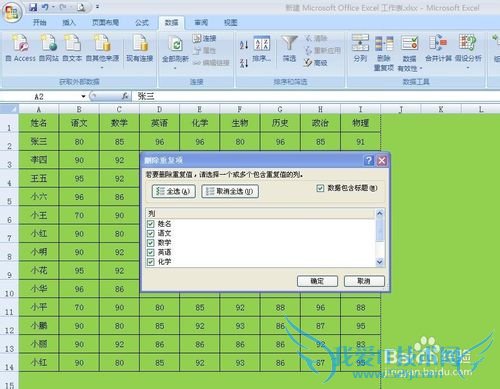The width and height of the screenshot is (500, 389).
Task: Select column A header
Action: [x=39, y=109]
